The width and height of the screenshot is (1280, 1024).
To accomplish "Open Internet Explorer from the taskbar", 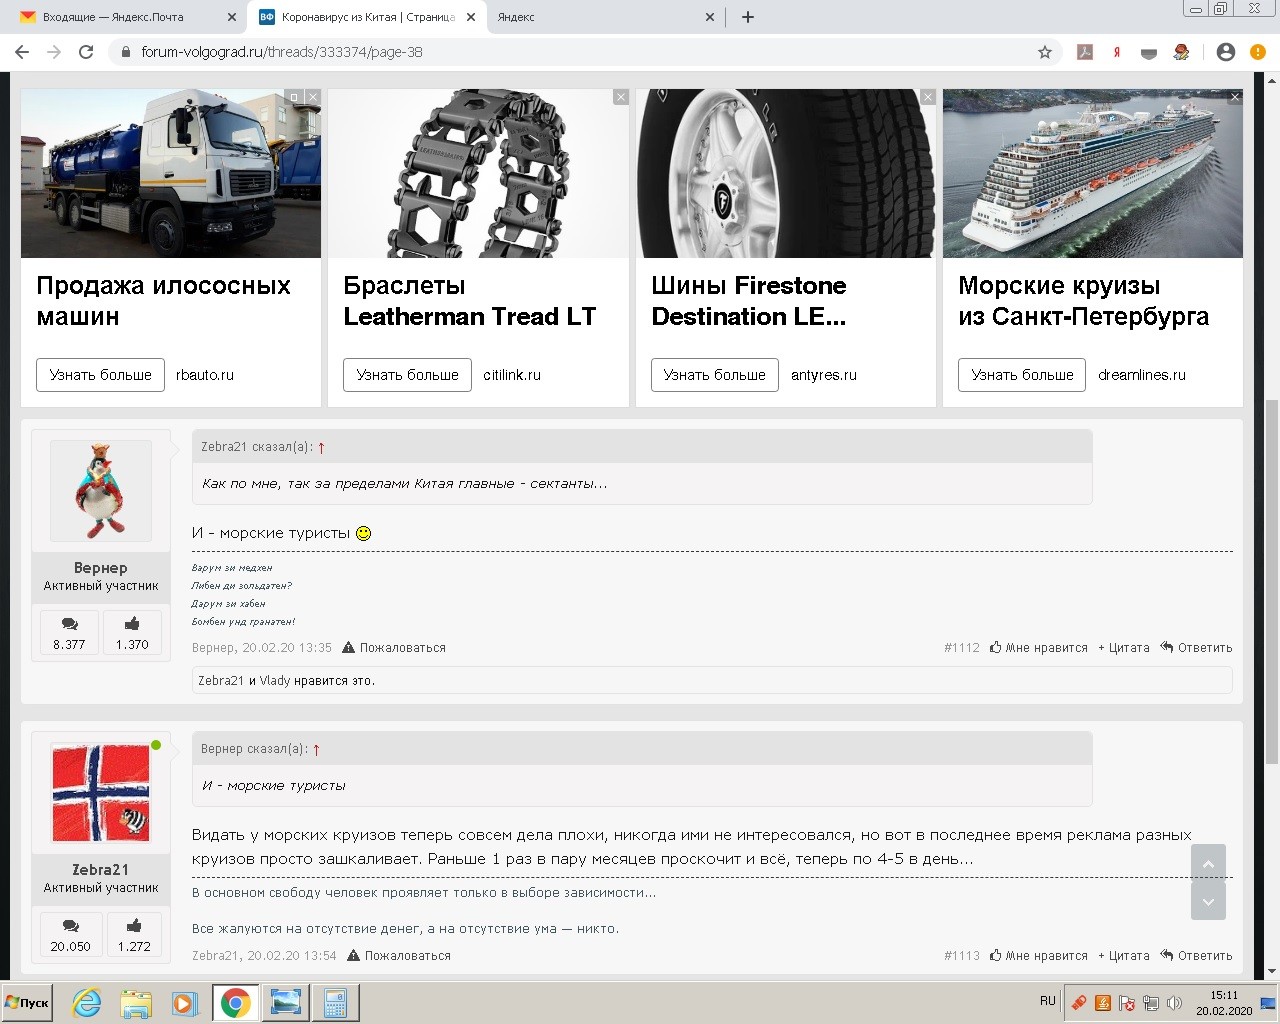I will pos(87,1003).
